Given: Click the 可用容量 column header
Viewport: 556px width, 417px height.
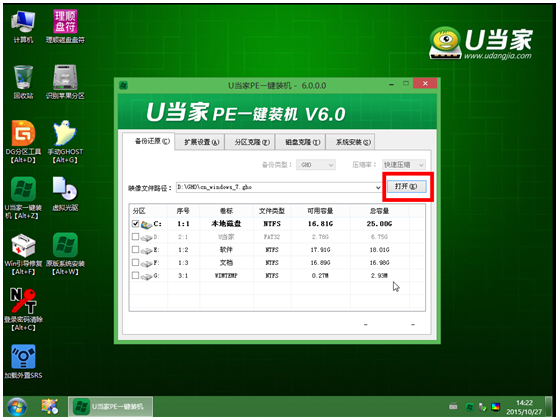Looking at the screenshot, I should tap(320, 211).
